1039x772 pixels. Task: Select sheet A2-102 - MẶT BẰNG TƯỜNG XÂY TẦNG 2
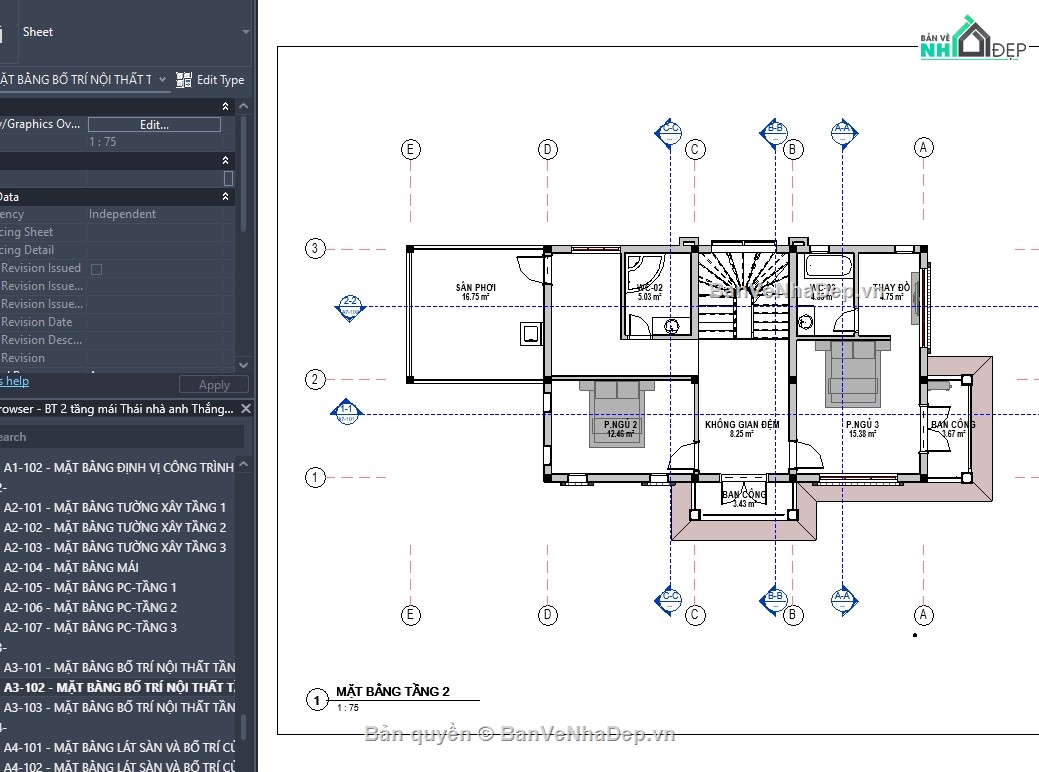pyautogui.click(x=115, y=527)
